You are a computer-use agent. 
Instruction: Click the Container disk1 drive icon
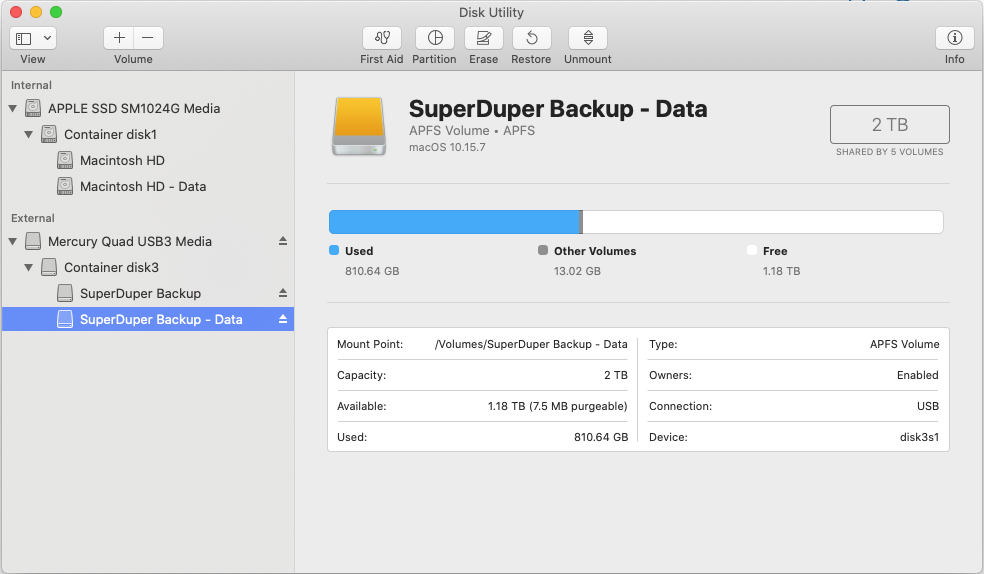click(x=49, y=134)
